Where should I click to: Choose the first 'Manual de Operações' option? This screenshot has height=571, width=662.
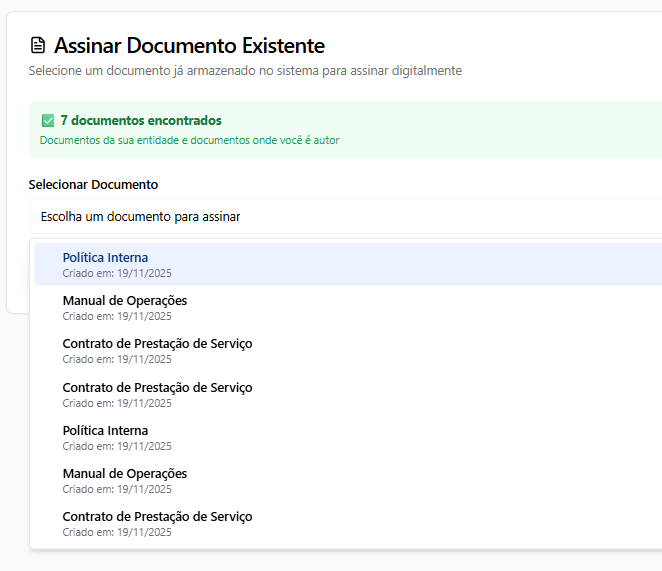124,300
